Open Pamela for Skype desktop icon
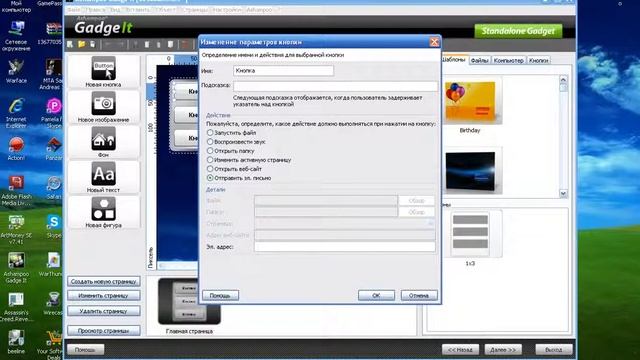This screenshot has height=360, width=640. [x=52, y=113]
